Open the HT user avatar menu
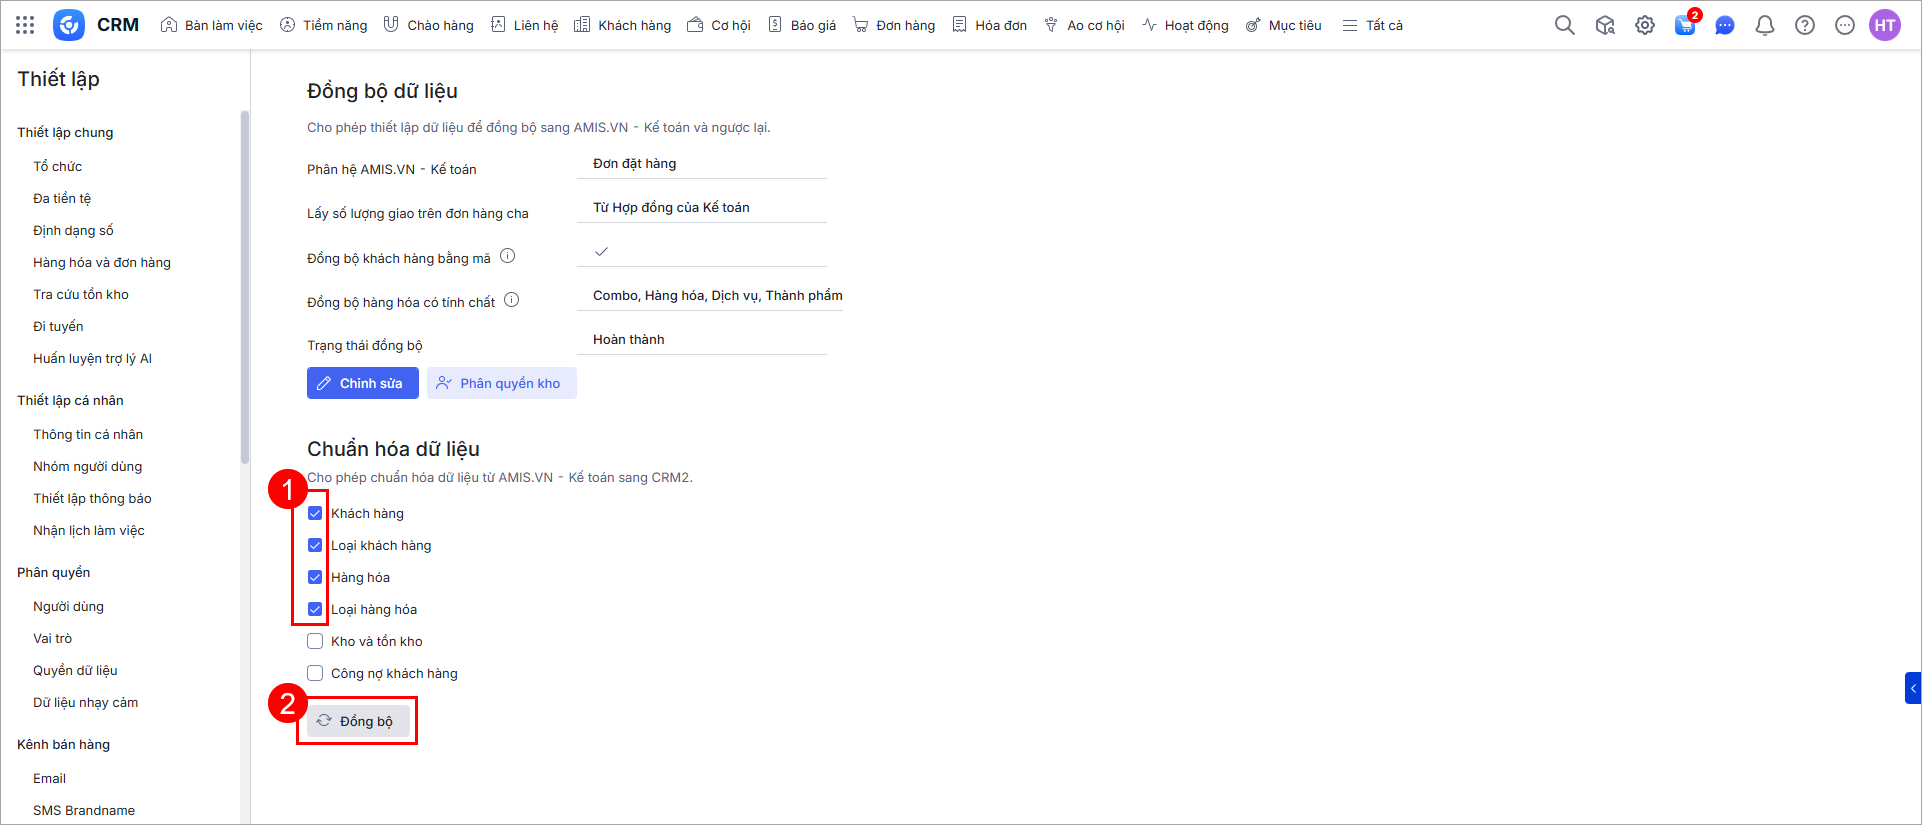Screen dimensions: 1922x825 tap(1884, 25)
